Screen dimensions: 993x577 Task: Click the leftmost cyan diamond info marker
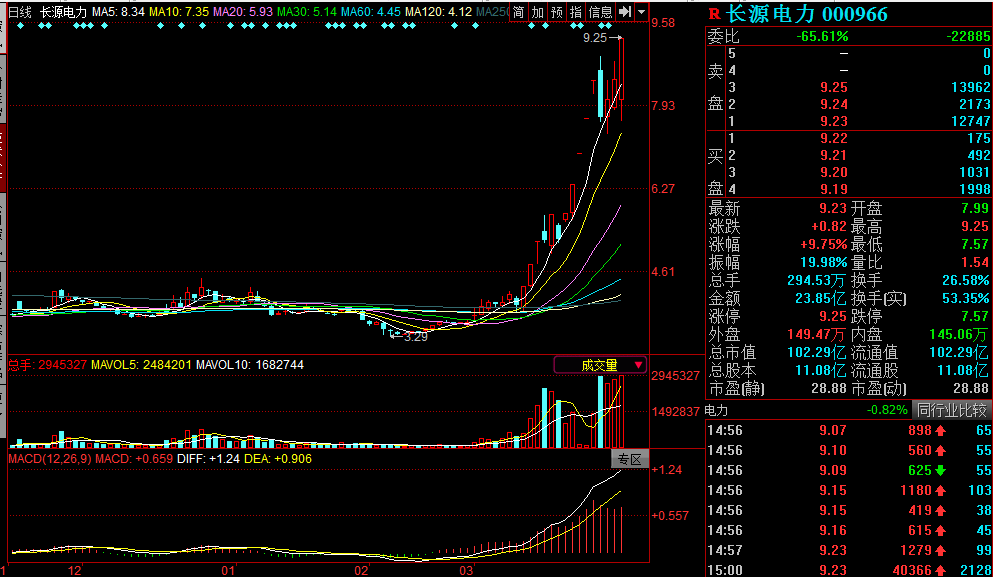point(20,26)
